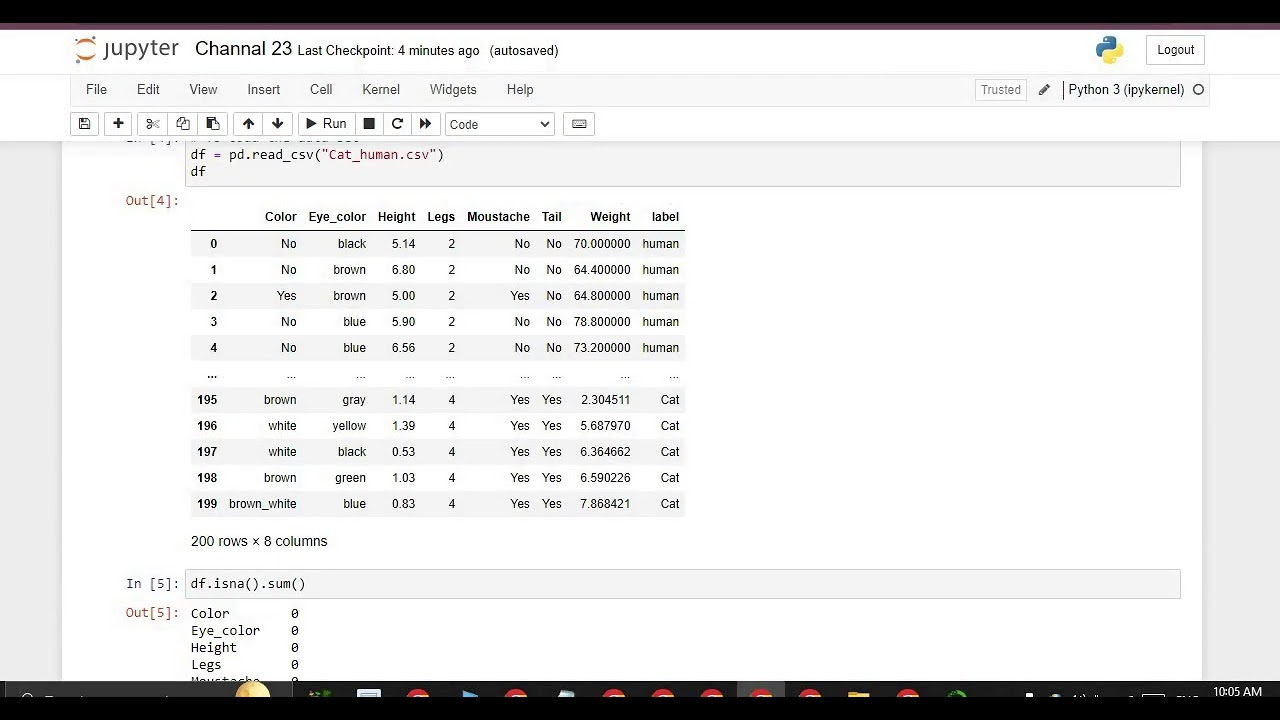Click the last checkpoint timestamp text
Screen dimensions: 1280x720
click(388, 50)
